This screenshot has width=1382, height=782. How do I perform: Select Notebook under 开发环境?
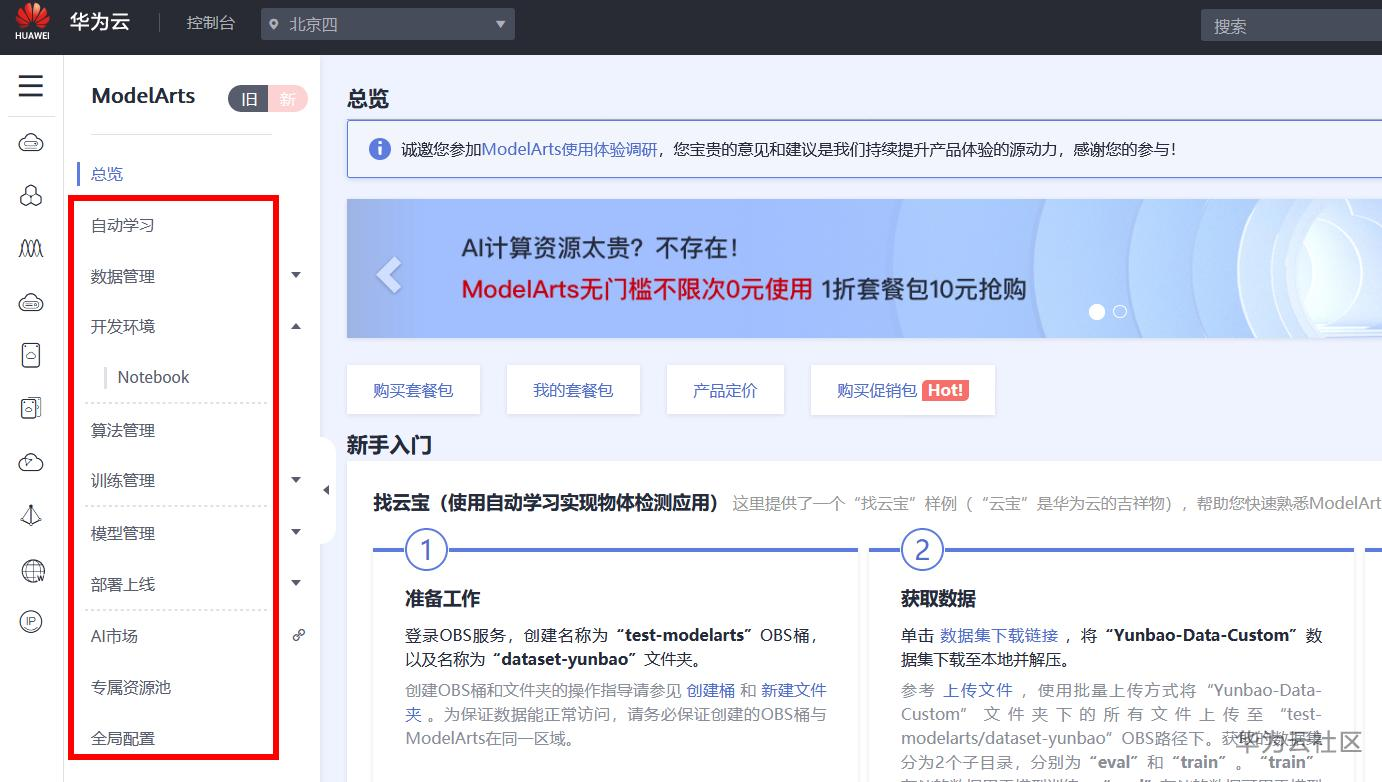pyautogui.click(x=153, y=377)
